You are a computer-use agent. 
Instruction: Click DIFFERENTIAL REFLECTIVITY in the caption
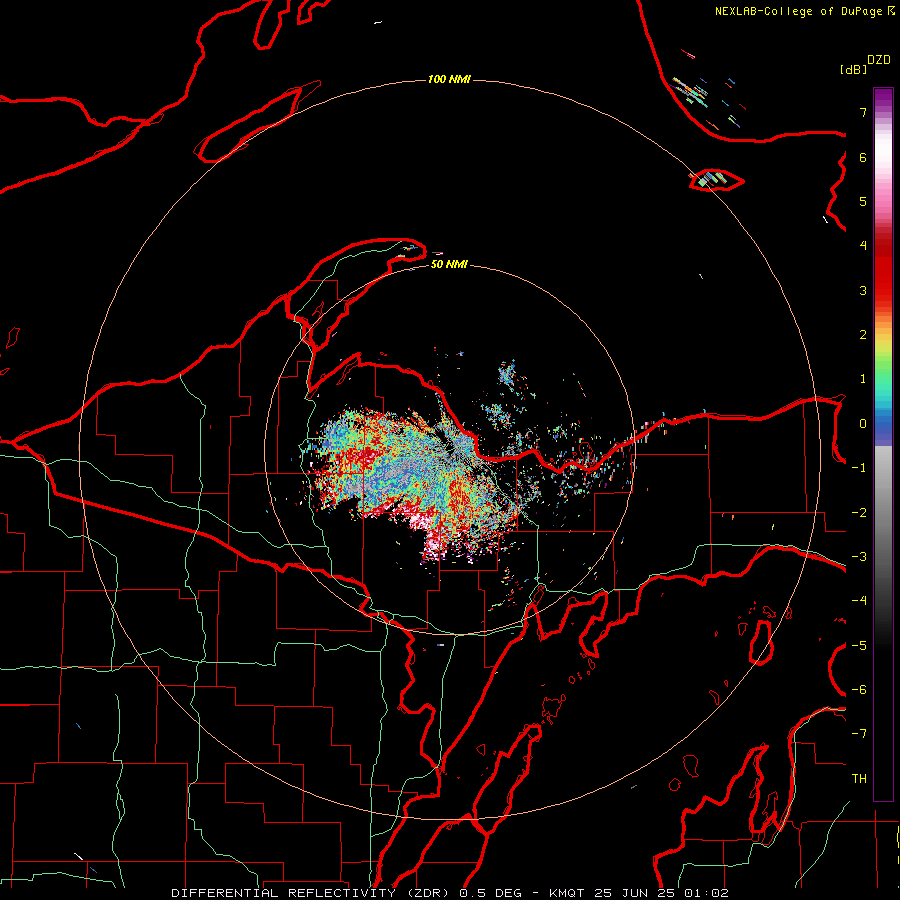284,893
